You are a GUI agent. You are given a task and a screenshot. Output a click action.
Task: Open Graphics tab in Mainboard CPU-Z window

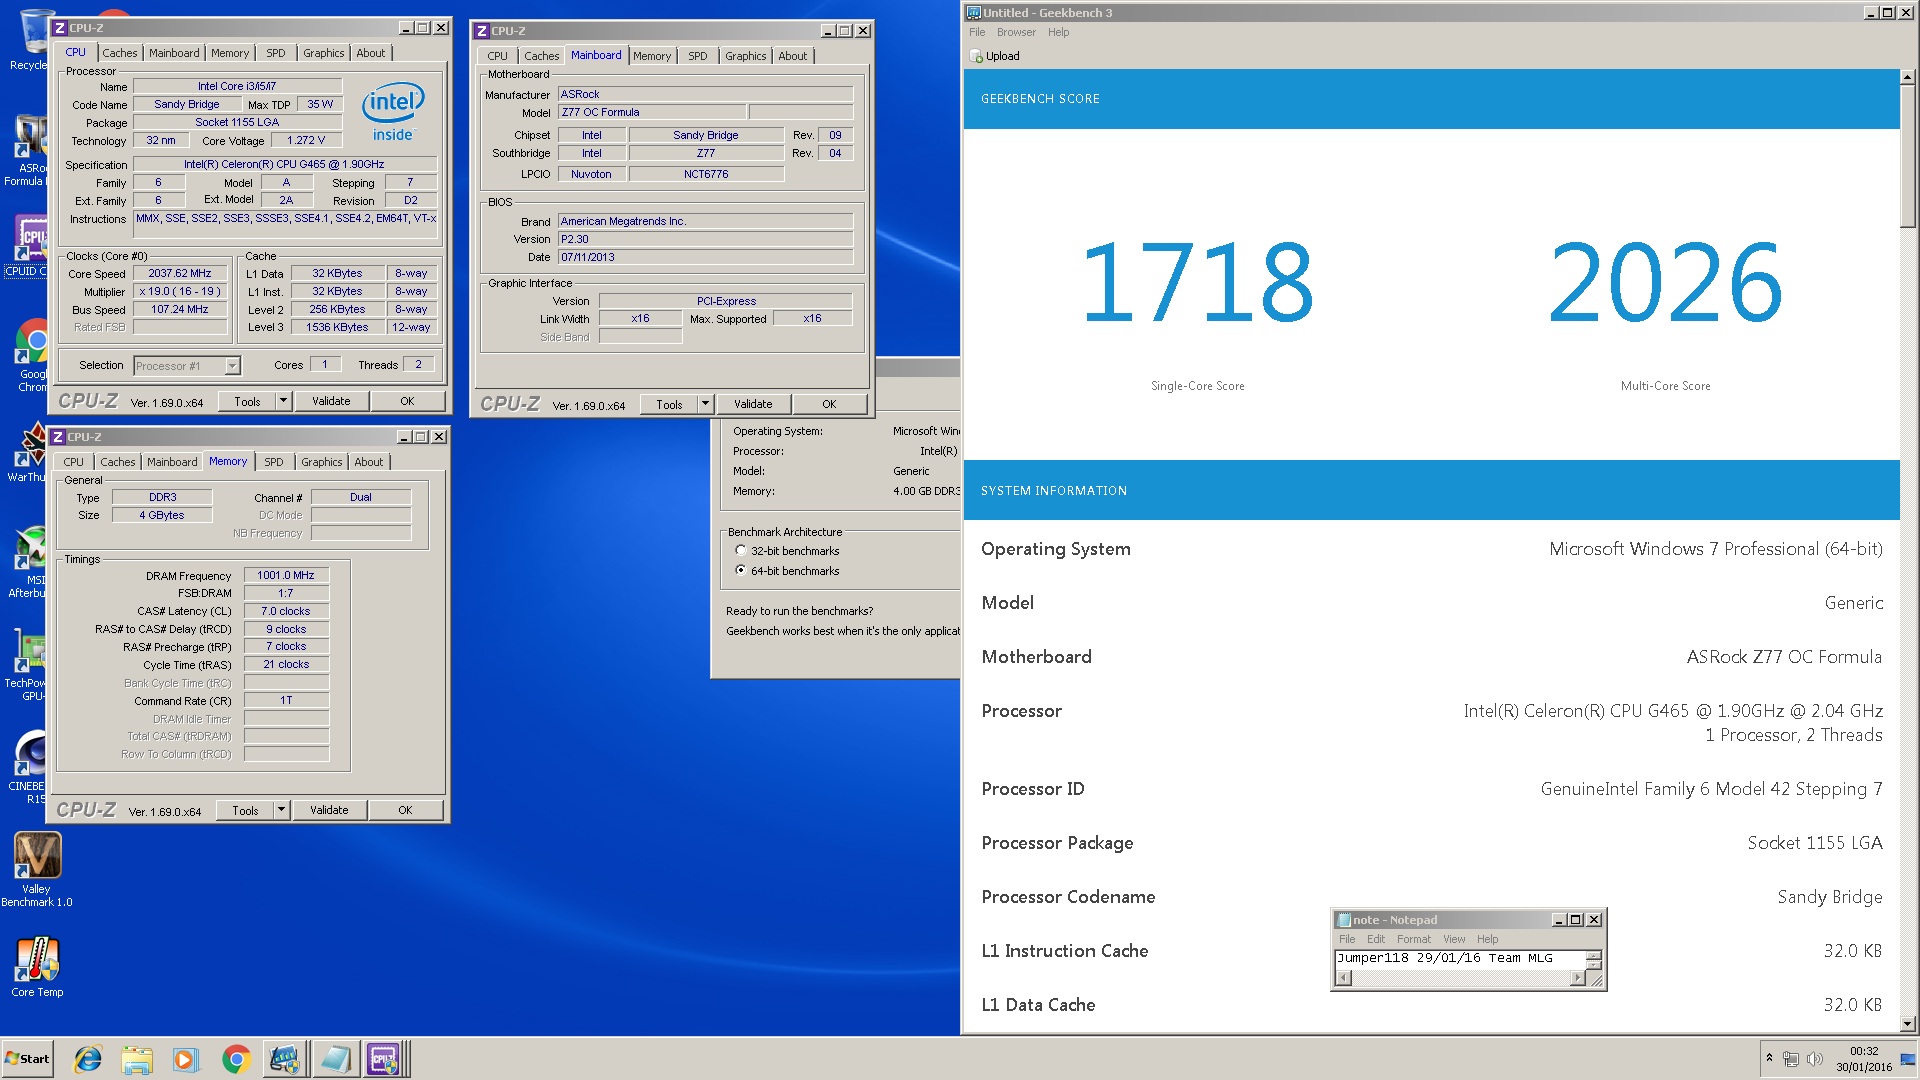[x=746, y=56]
